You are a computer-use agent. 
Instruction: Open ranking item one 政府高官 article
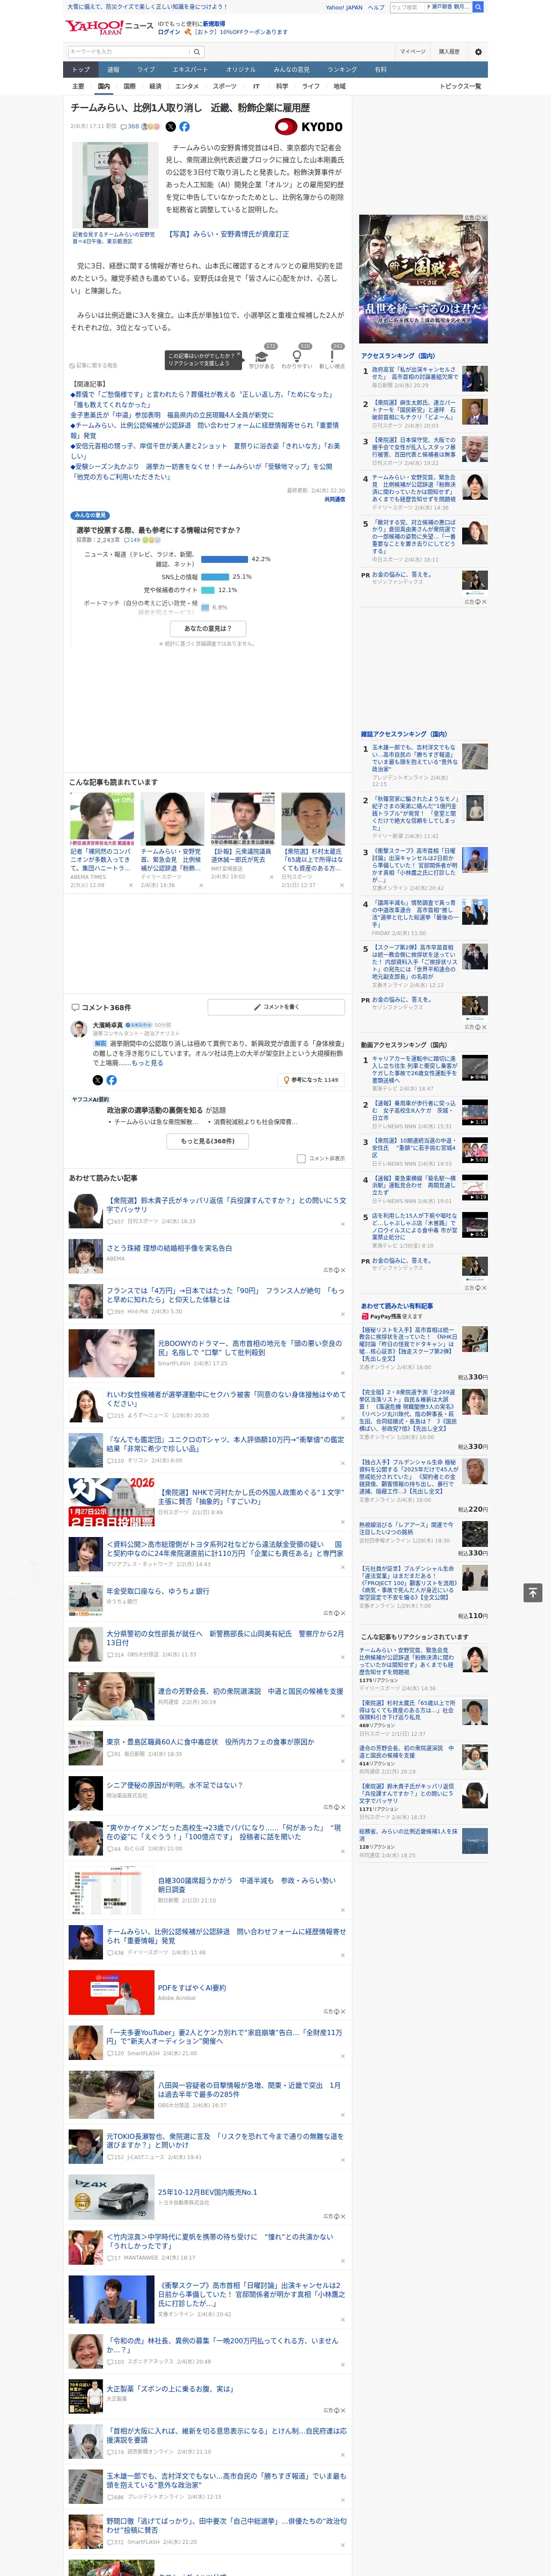[x=414, y=373]
